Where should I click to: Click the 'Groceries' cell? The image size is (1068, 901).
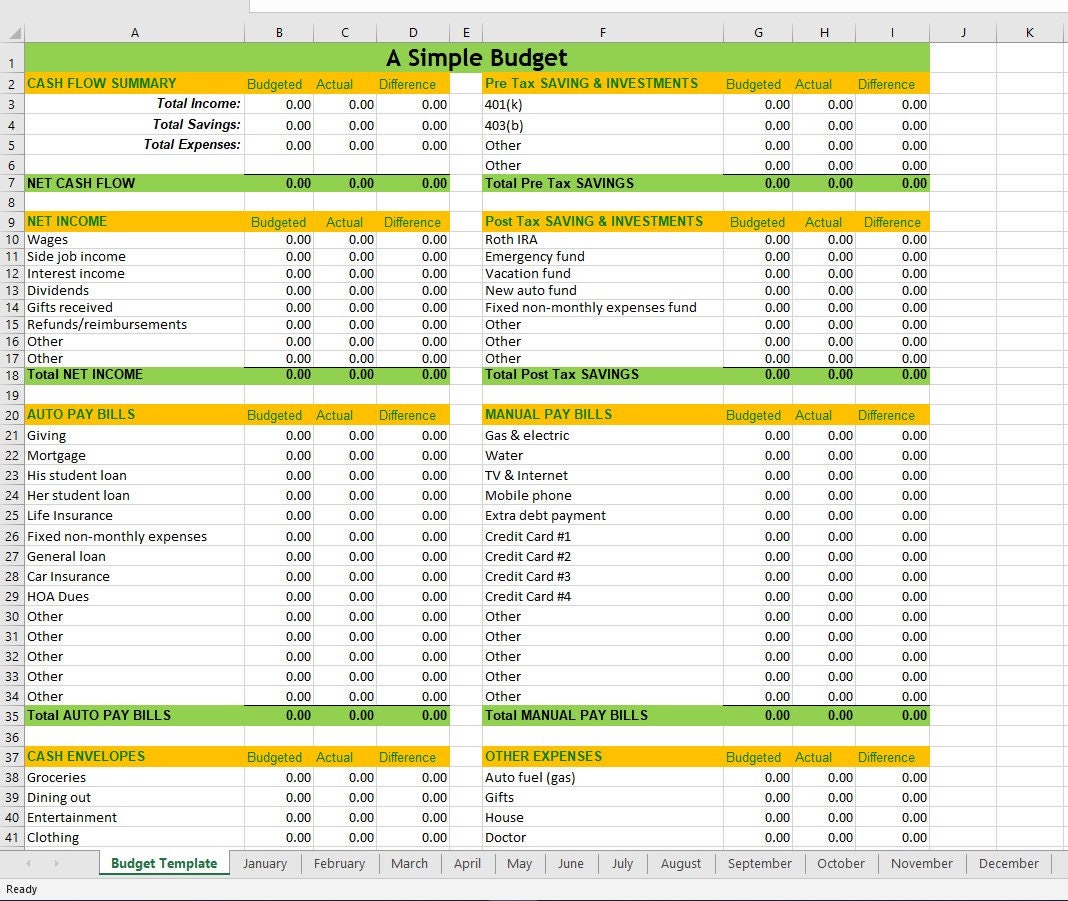click(134, 778)
